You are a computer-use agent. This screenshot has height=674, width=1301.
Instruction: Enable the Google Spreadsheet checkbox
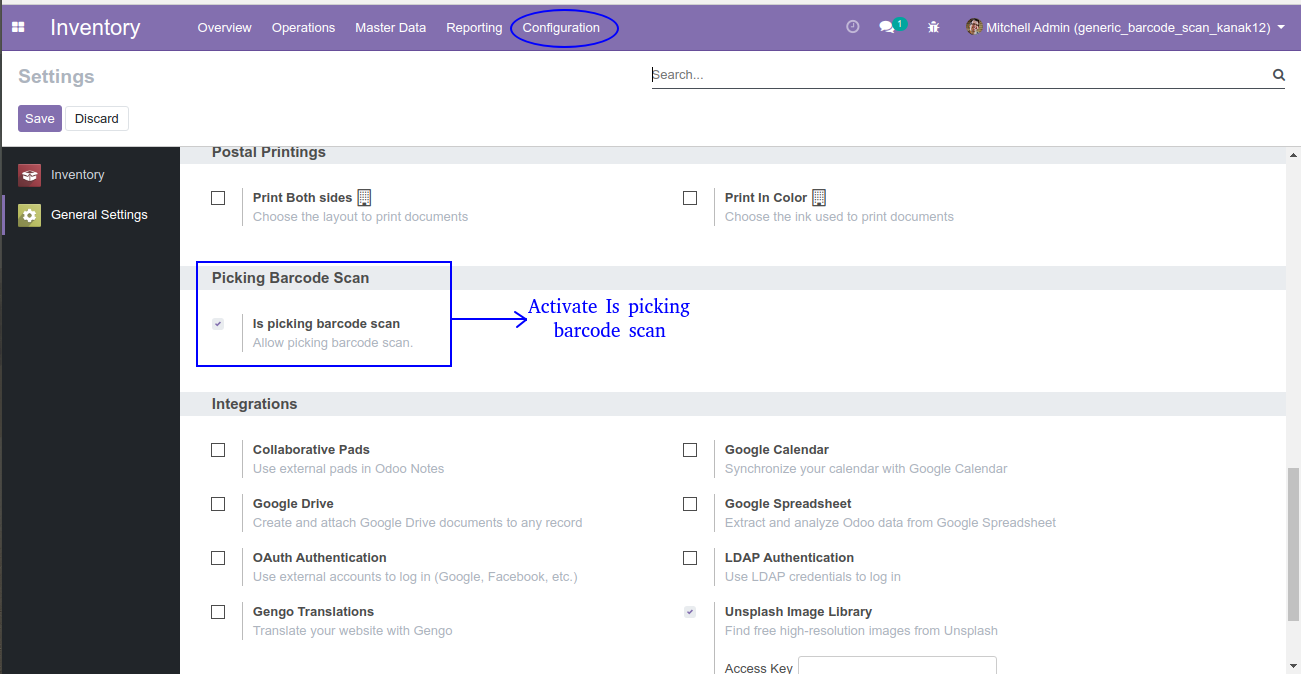click(x=690, y=504)
